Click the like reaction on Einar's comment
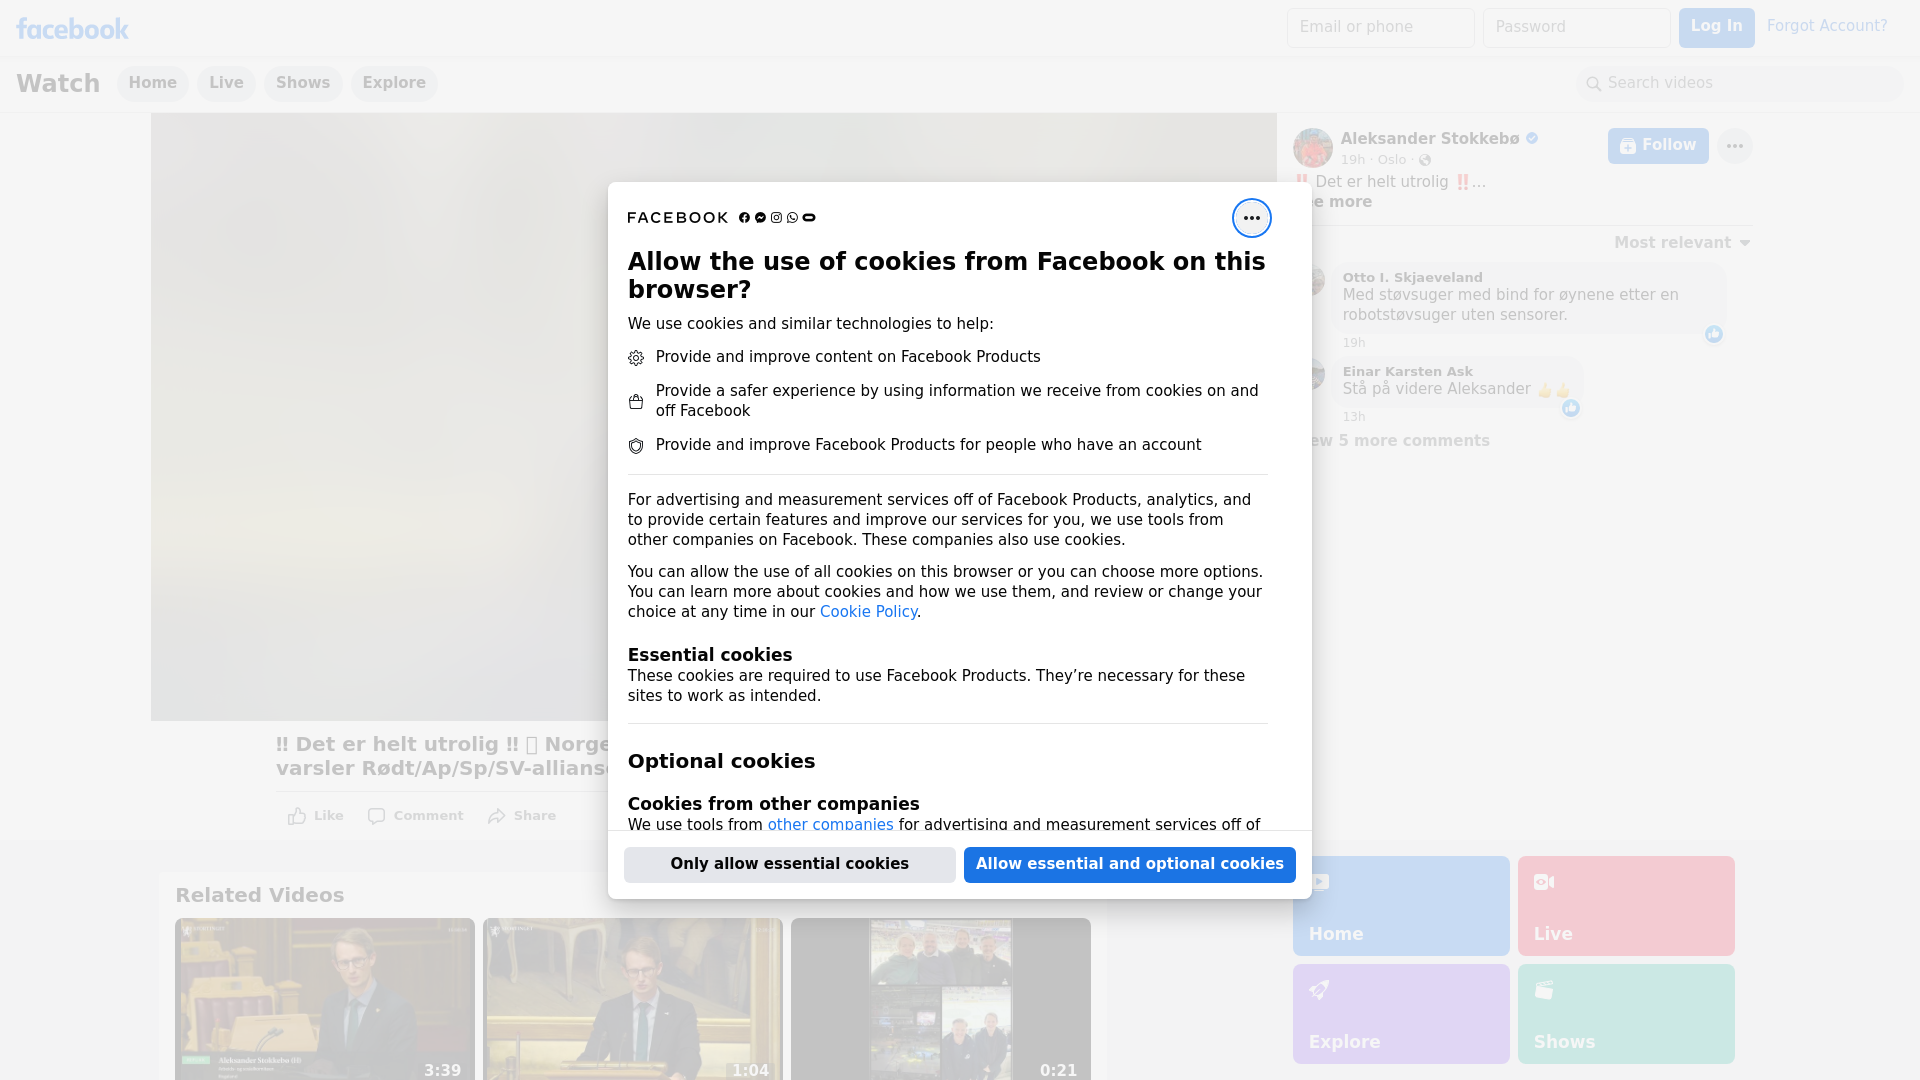 click(1571, 408)
